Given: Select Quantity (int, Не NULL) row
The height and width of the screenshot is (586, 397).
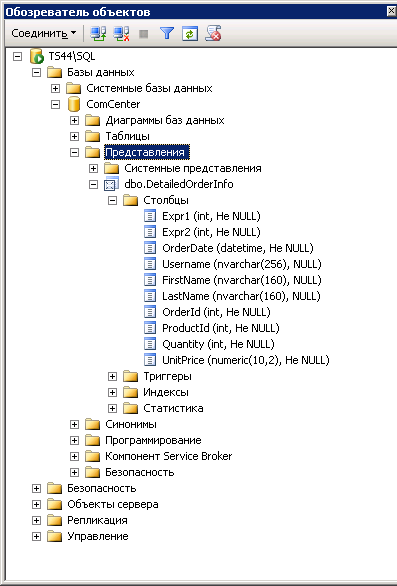Looking at the screenshot, I should 218,344.
